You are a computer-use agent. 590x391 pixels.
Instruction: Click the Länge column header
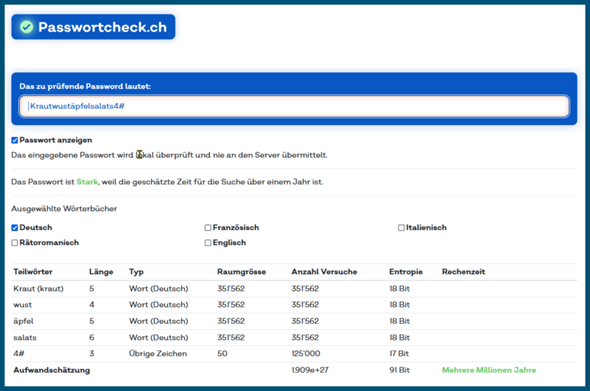[x=101, y=272]
